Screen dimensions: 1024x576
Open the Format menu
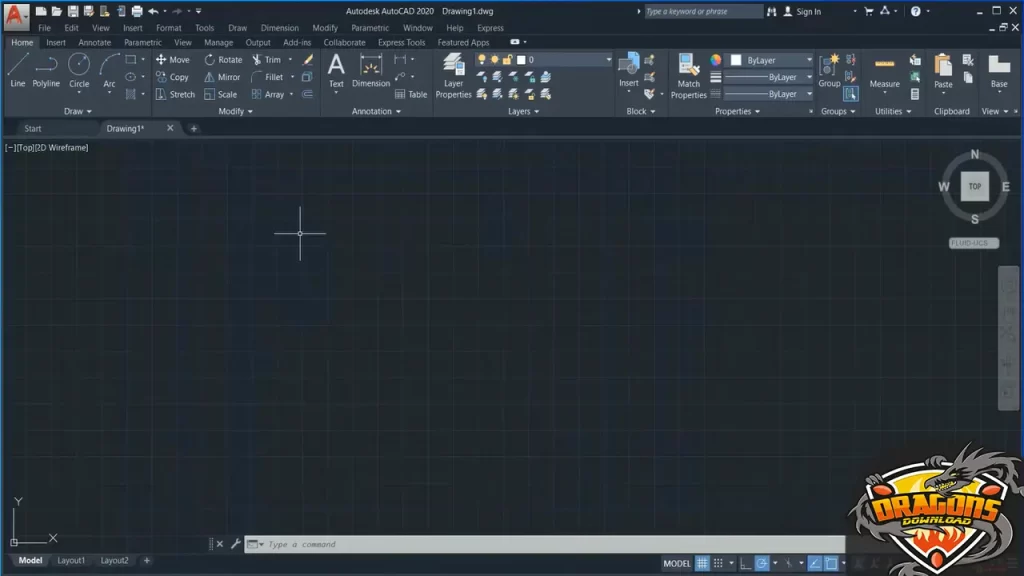tap(169, 28)
